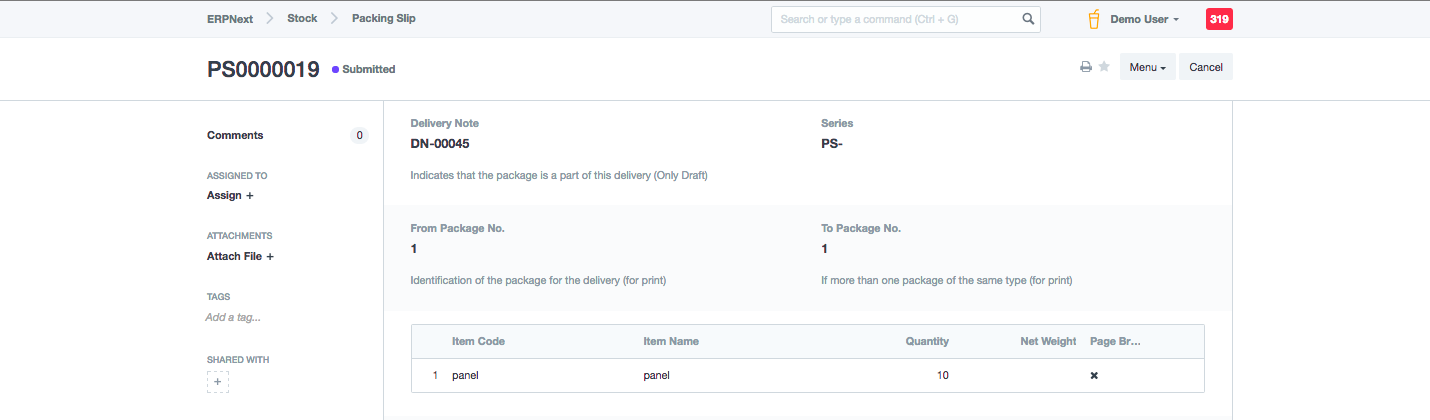Screen dimensions: 1430x420
Task: Click the star icon to favorite this document
Action: (1104, 67)
